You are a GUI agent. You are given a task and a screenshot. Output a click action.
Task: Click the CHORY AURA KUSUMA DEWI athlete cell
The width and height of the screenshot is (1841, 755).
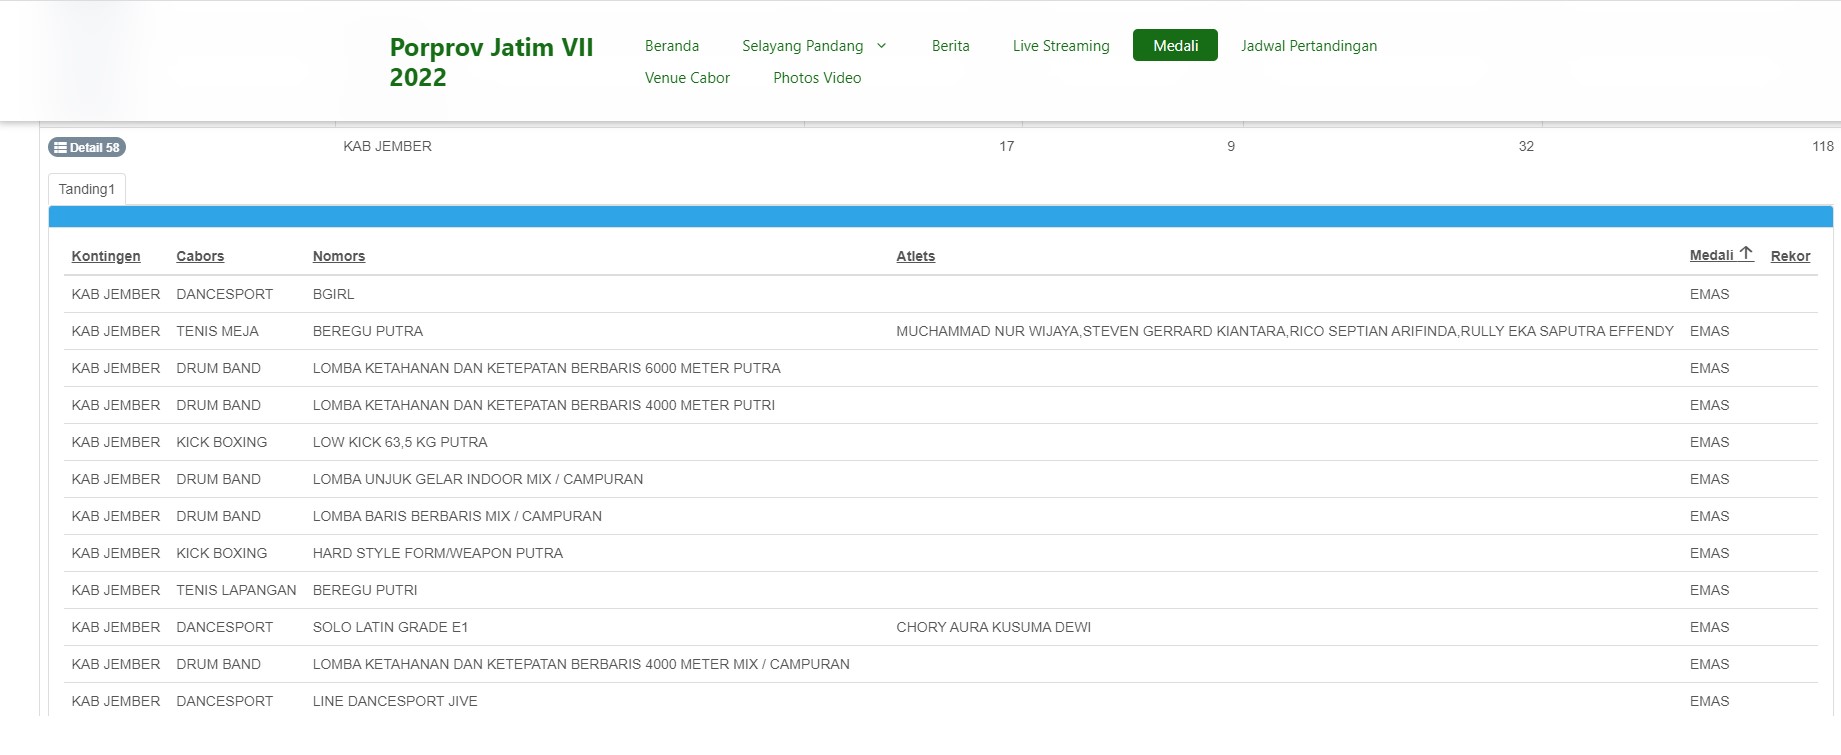[x=993, y=627]
